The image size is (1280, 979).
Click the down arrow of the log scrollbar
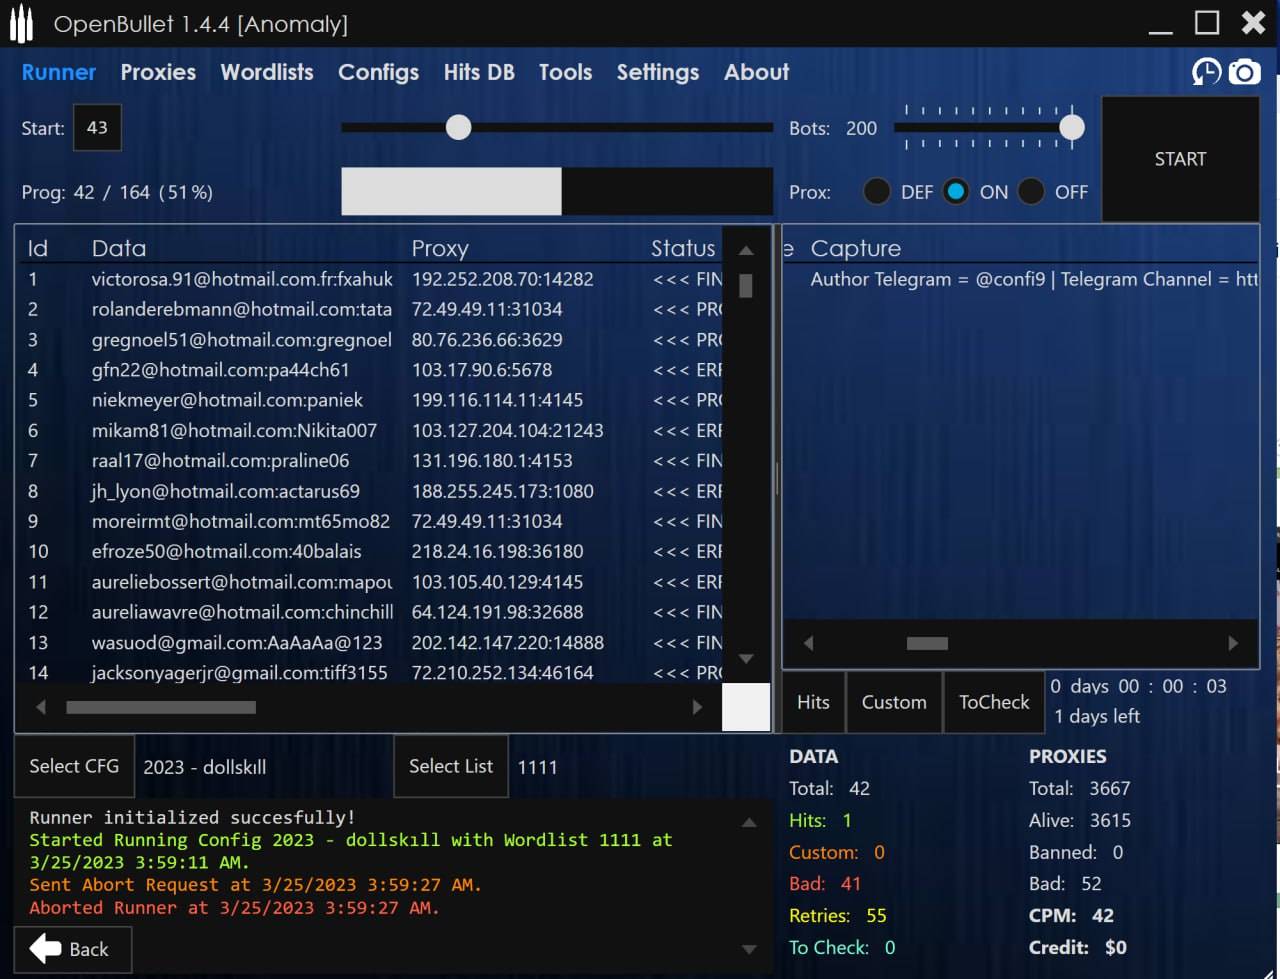pyautogui.click(x=749, y=949)
